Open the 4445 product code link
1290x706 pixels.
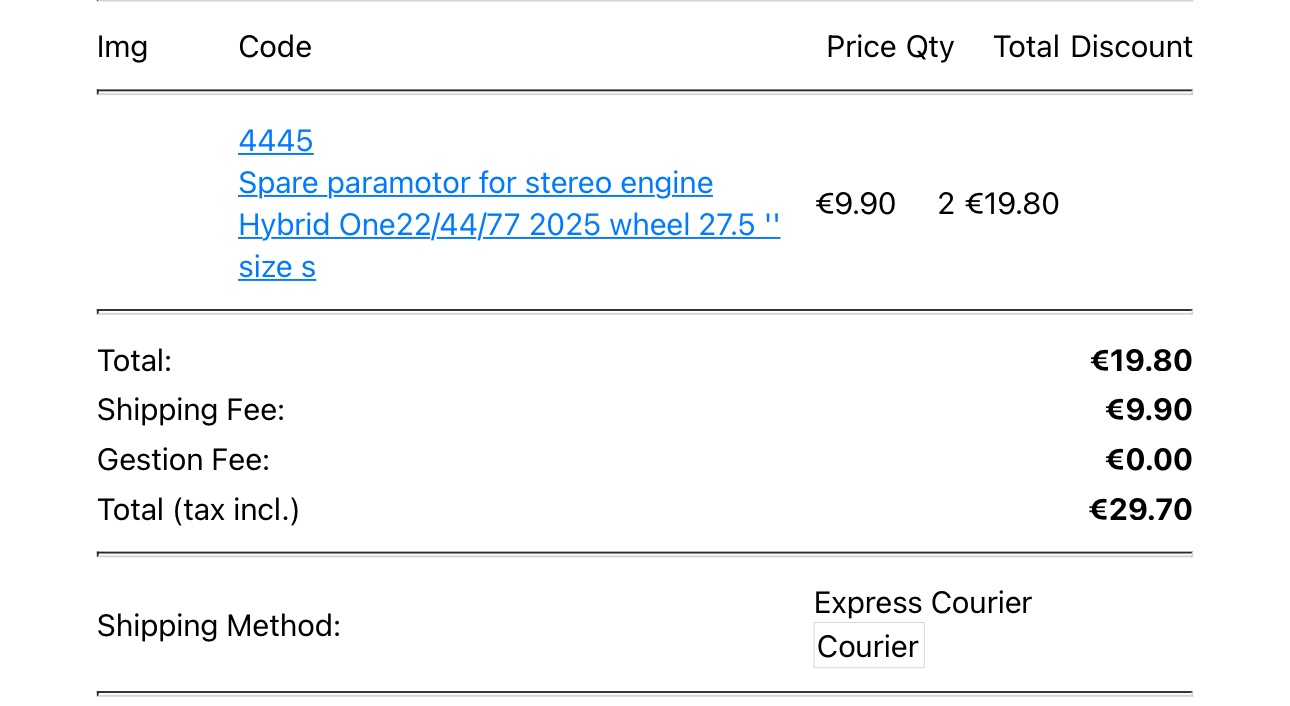point(275,141)
